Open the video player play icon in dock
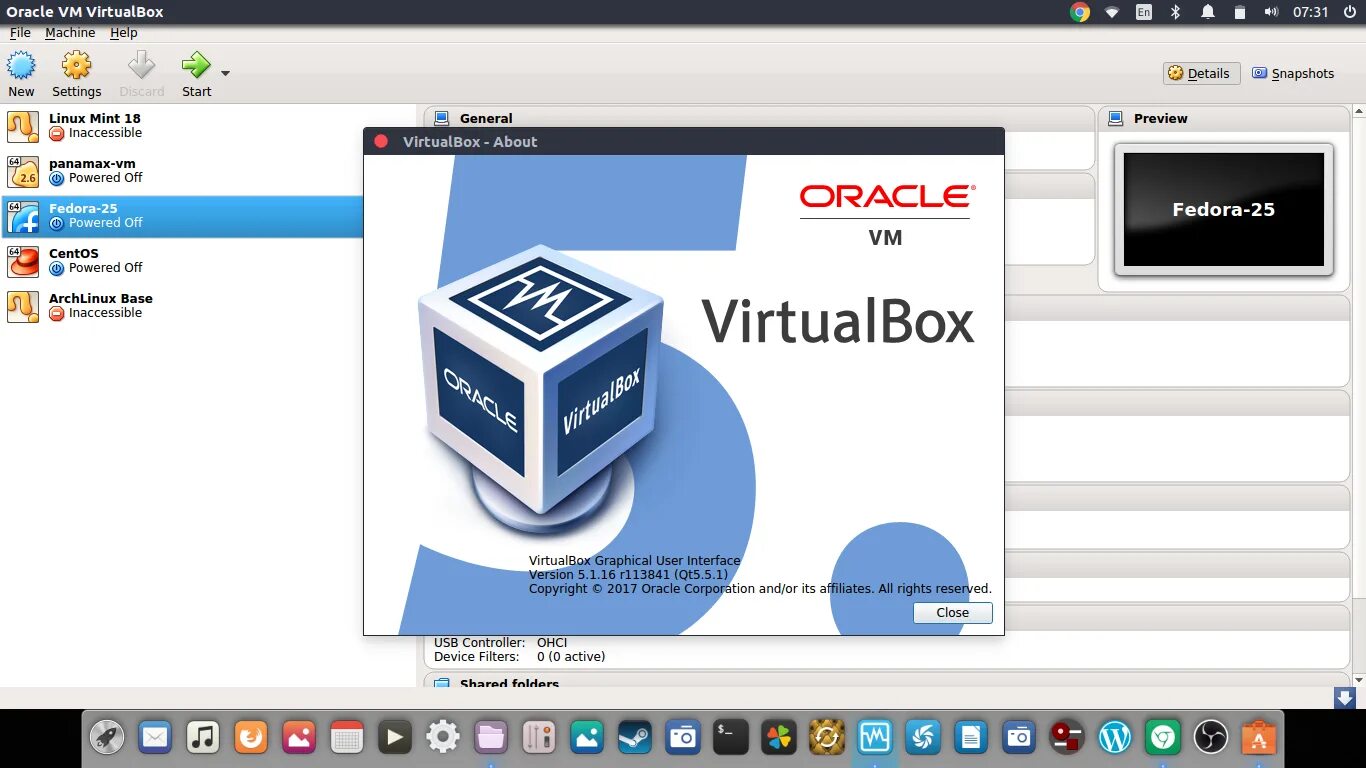The image size is (1366, 768). [x=395, y=738]
